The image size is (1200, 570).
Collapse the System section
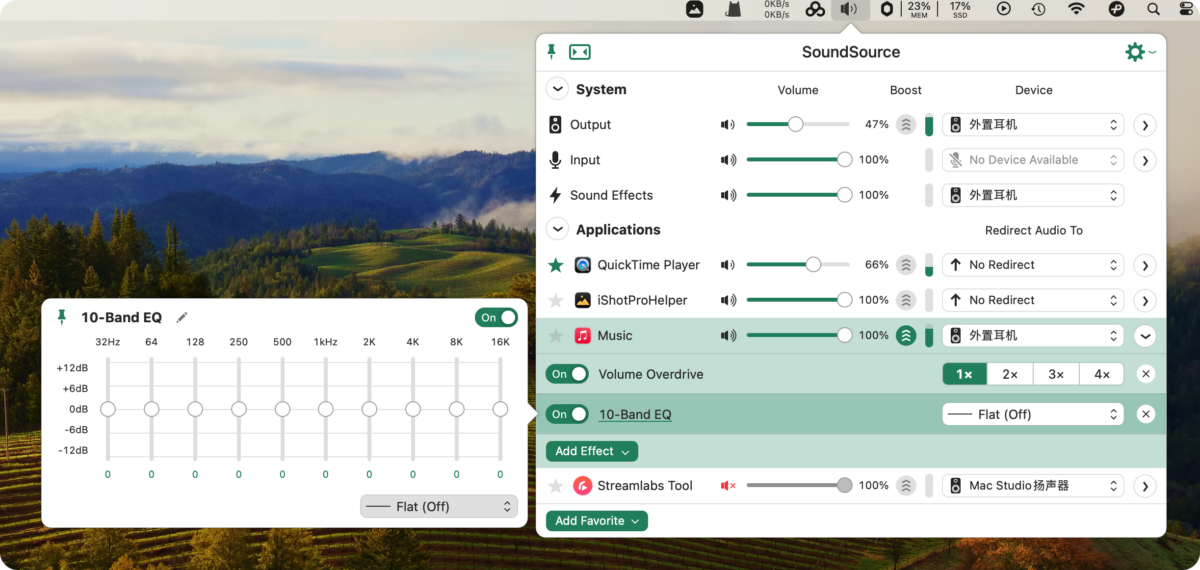tap(556, 89)
